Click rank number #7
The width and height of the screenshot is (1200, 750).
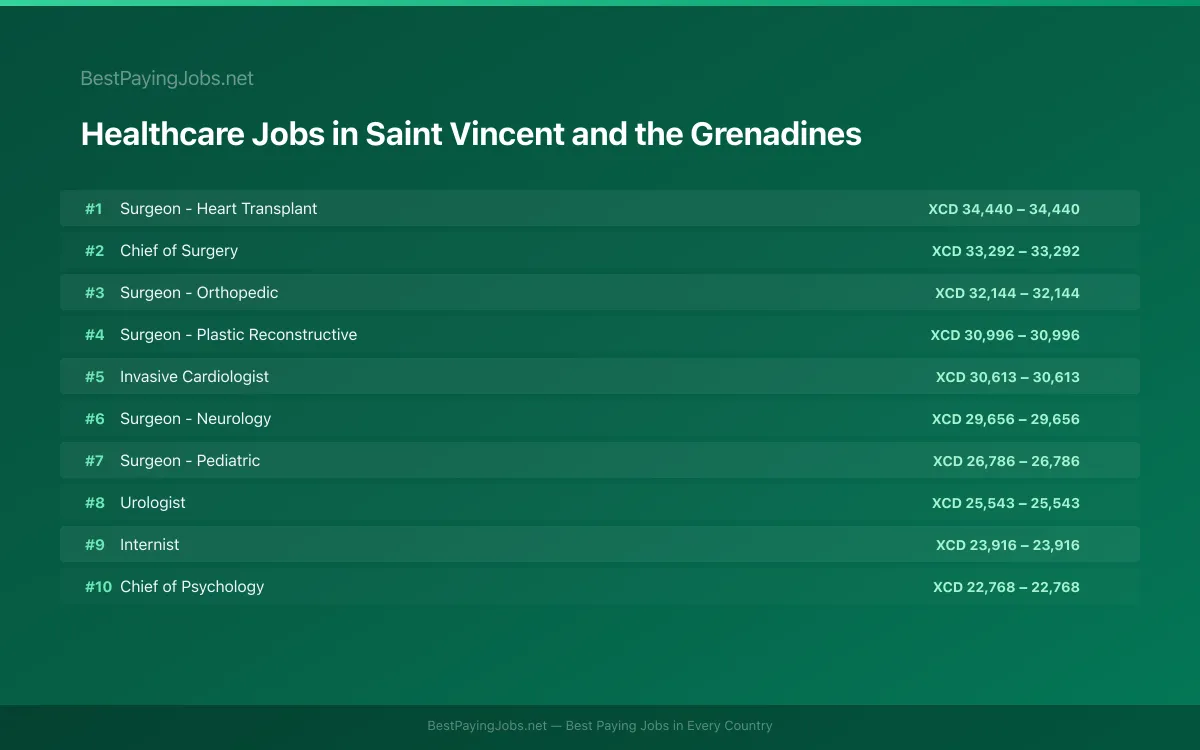[x=94, y=461]
